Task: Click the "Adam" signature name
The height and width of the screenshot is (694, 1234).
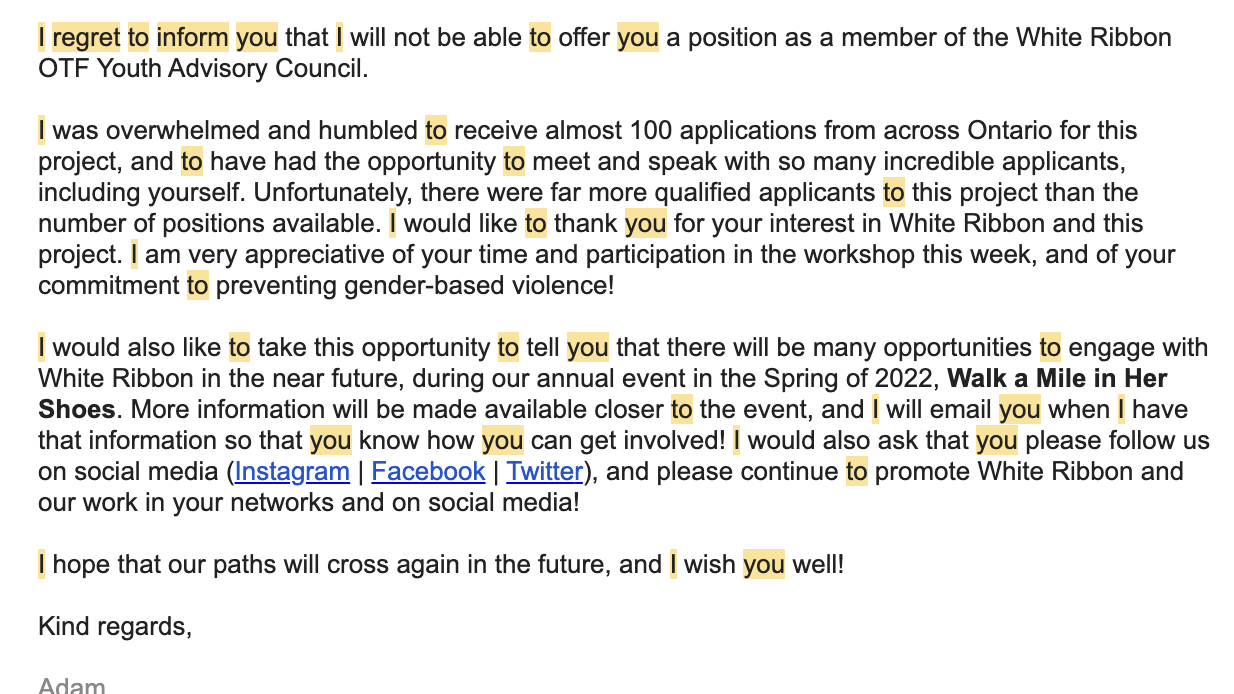Action: point(72,686)
